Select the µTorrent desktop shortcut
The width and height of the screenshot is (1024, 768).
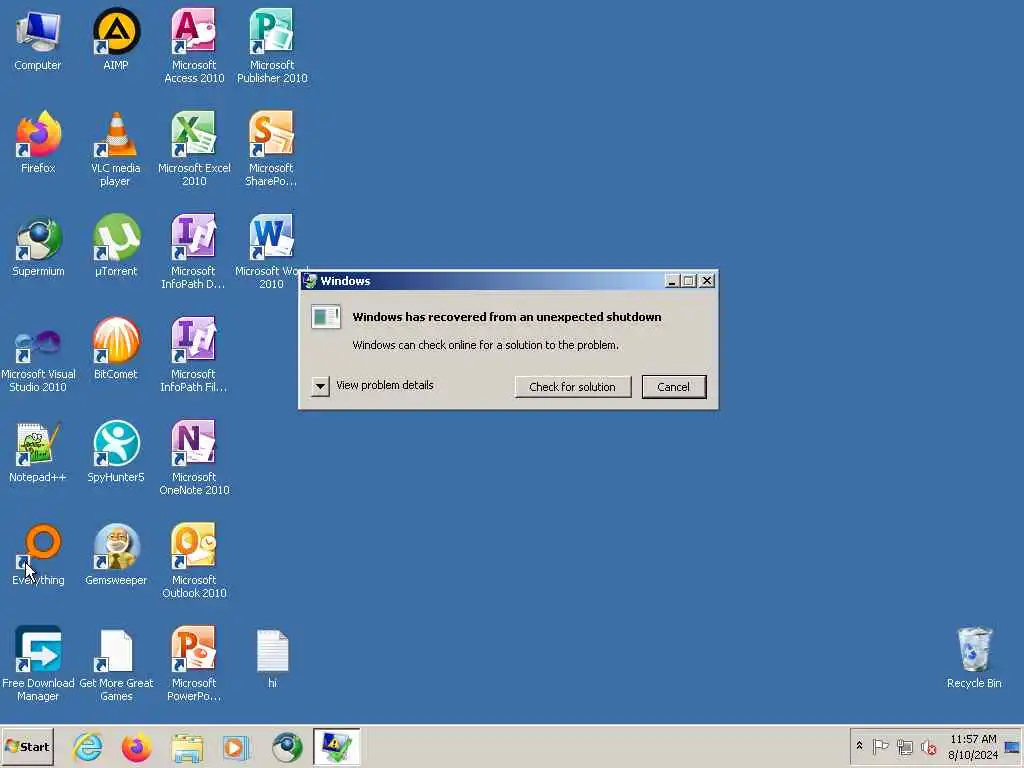click(x=116, y=246)
